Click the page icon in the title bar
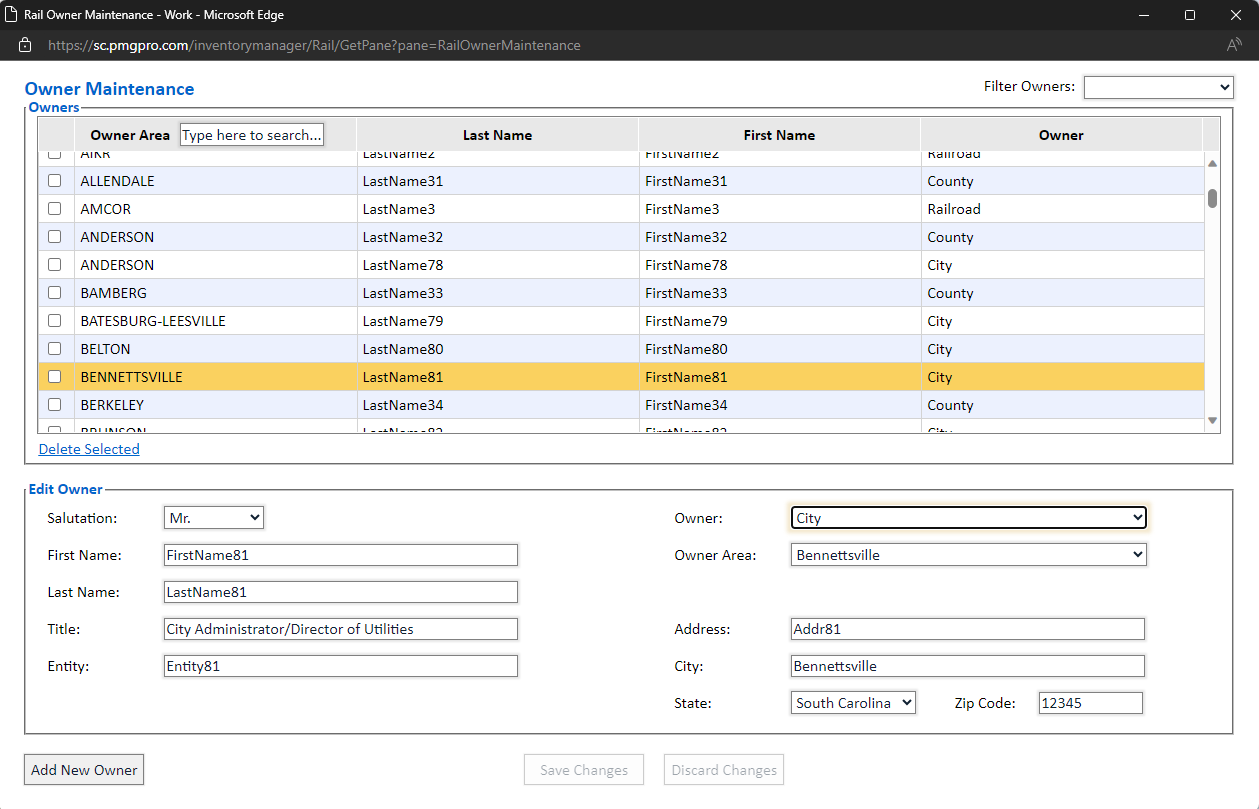Screen dimensions: 1259x809 click(11, 15)
